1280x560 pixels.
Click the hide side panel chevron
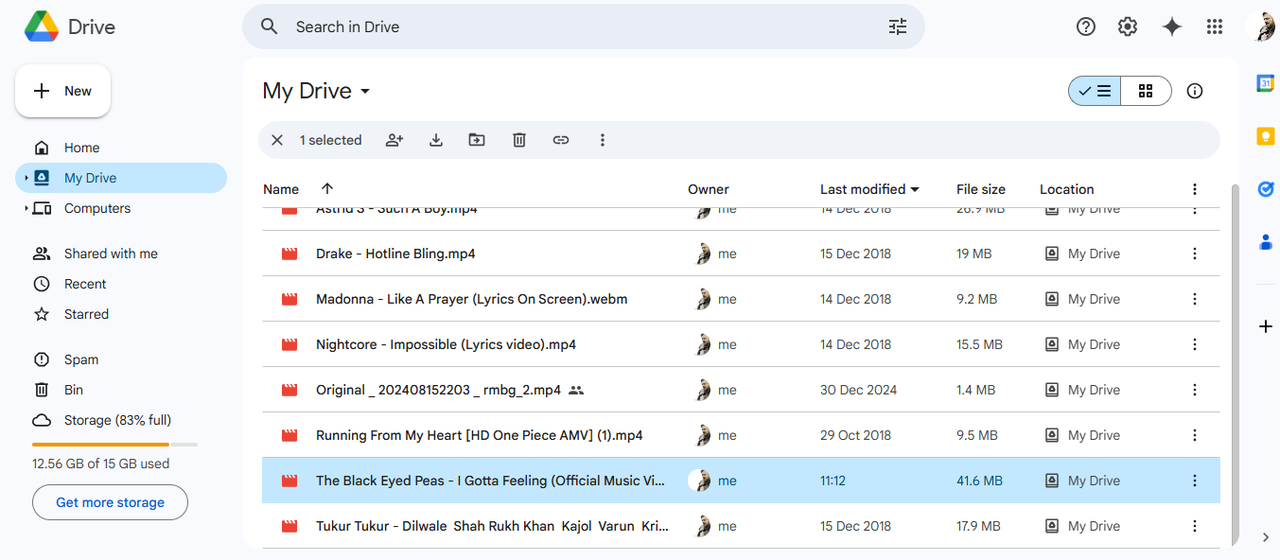[x=1266, y=537]
